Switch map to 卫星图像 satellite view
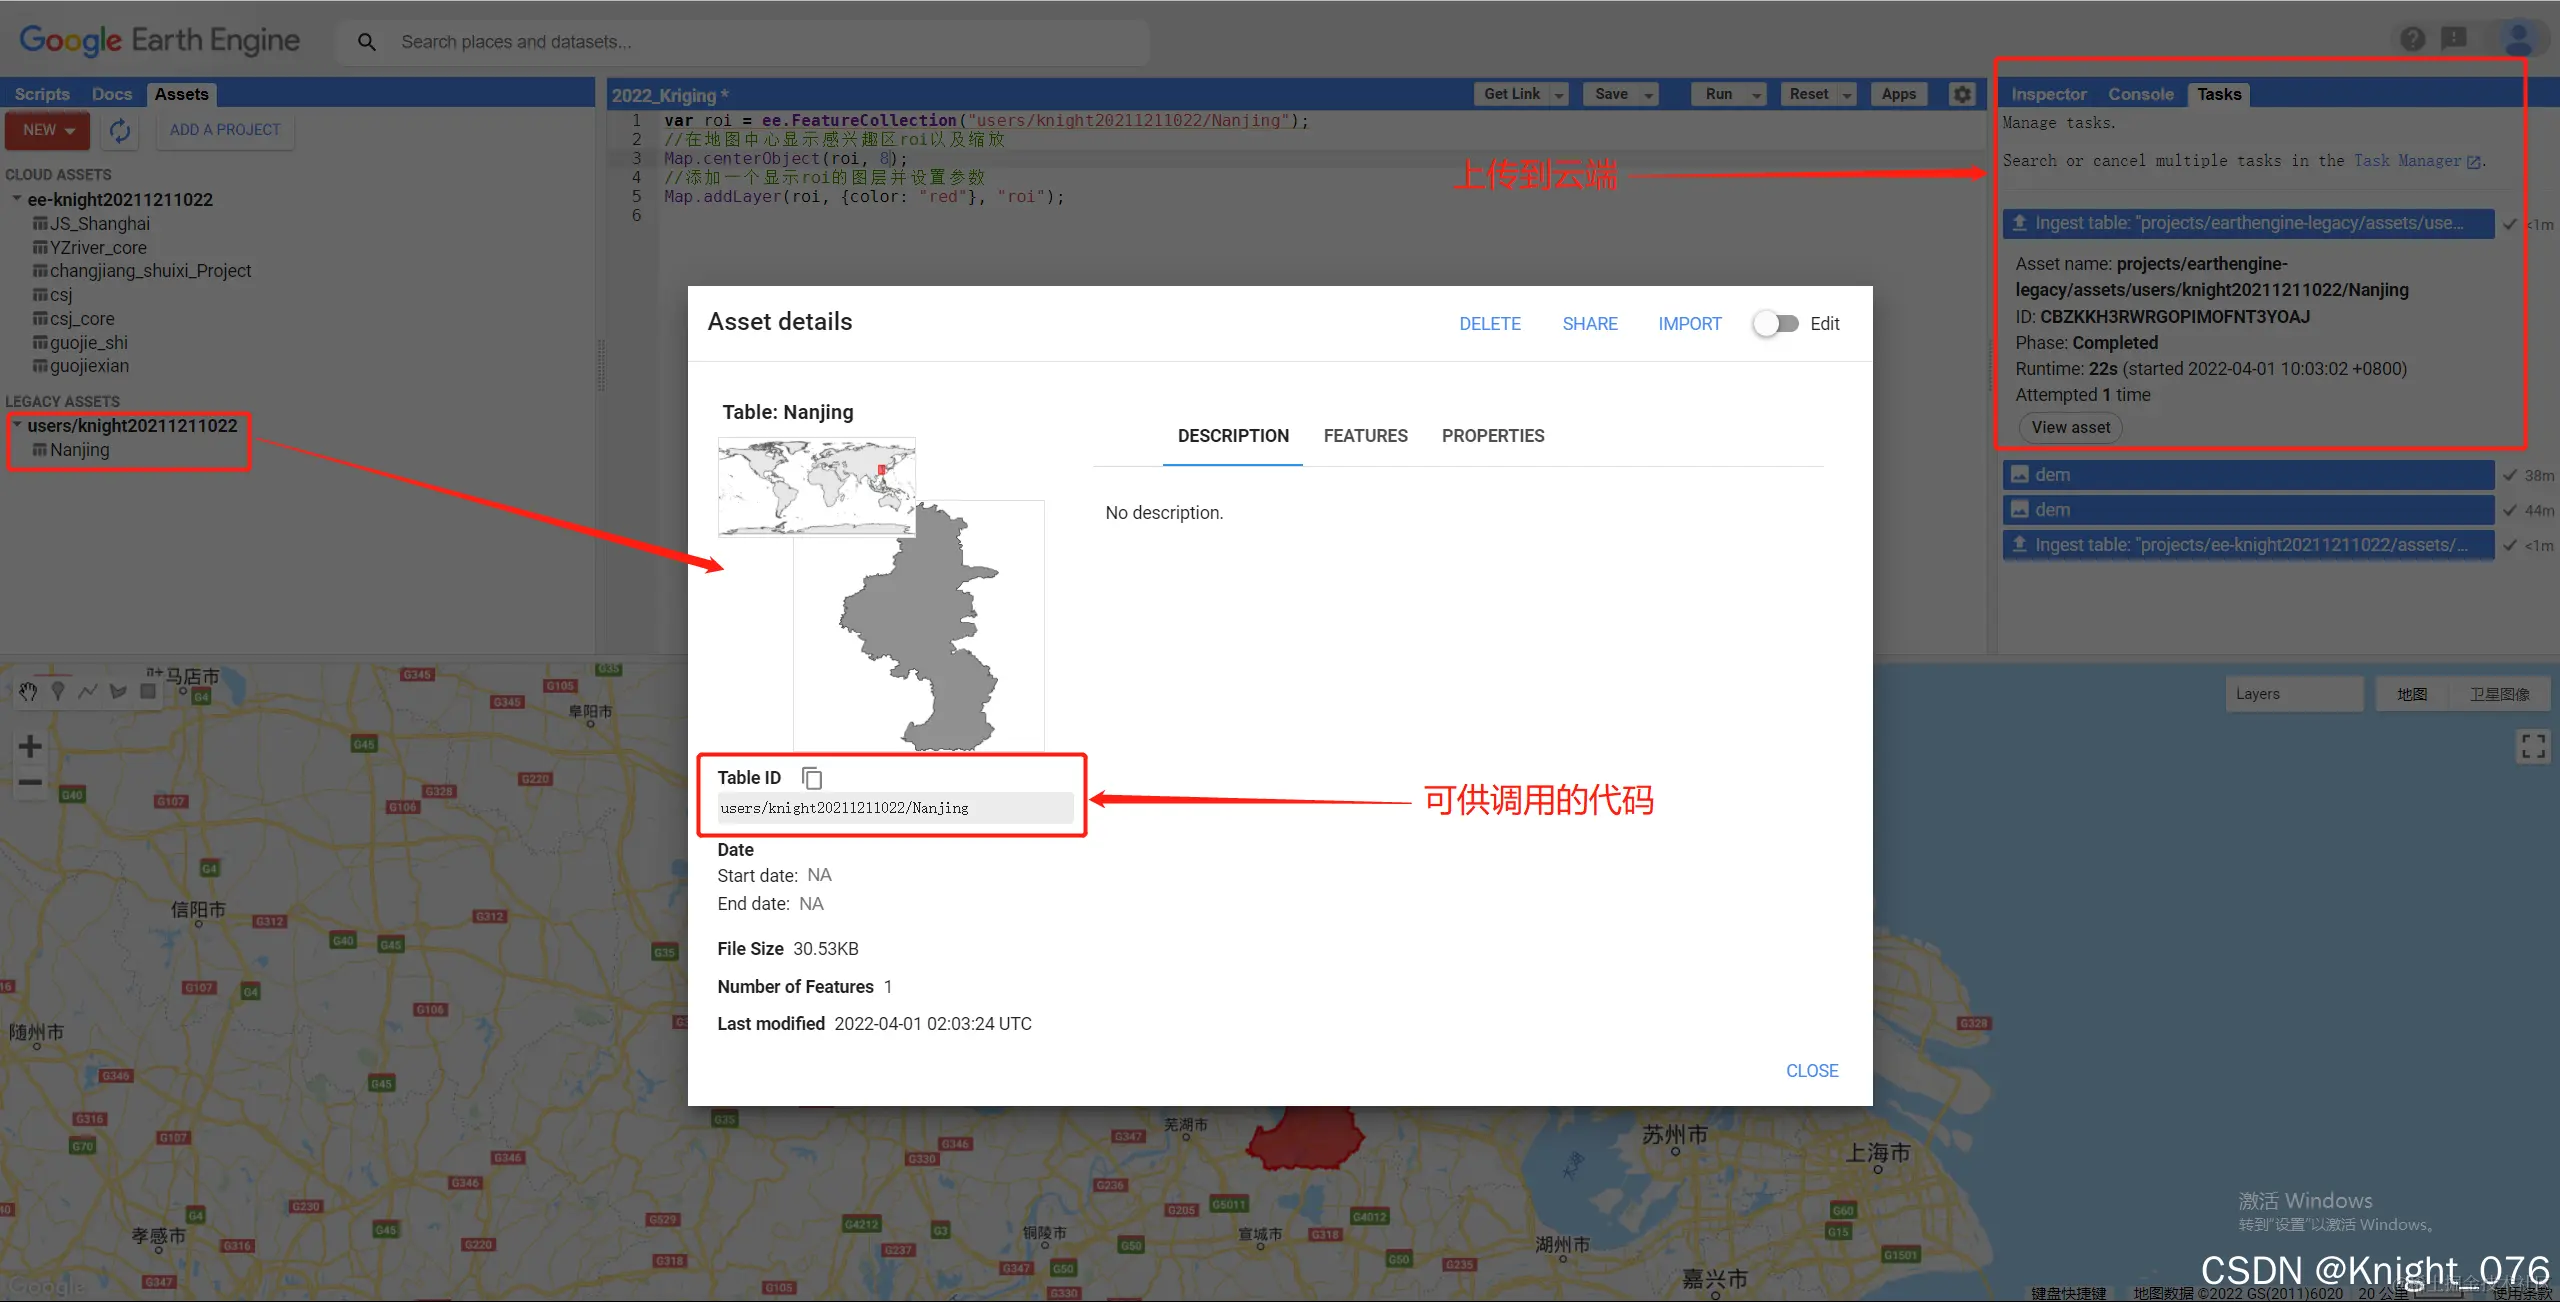2560x1302 pixels. point(2499,694)
